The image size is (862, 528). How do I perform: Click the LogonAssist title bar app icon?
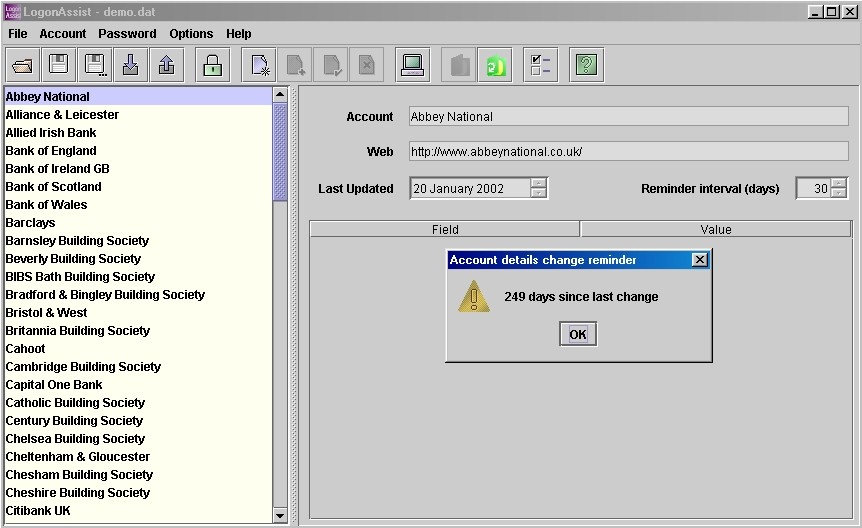12,12
